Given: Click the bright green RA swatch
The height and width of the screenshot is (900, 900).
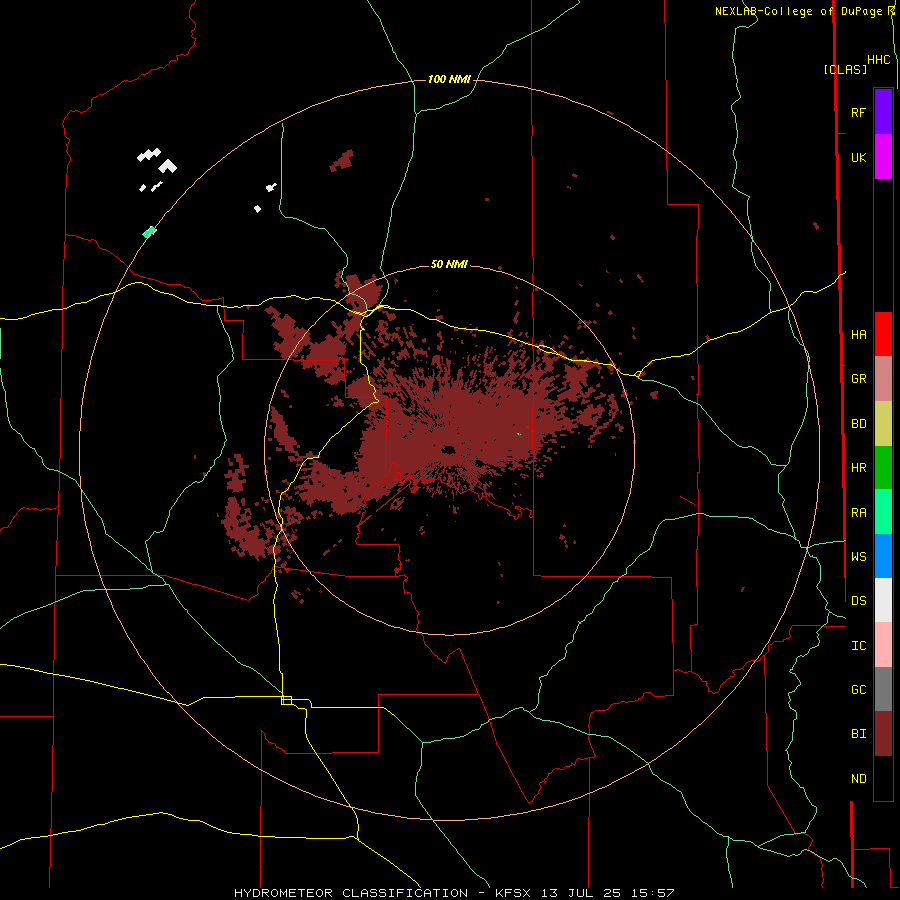Looking at the screenshot, I should click(x=883, y=512).
